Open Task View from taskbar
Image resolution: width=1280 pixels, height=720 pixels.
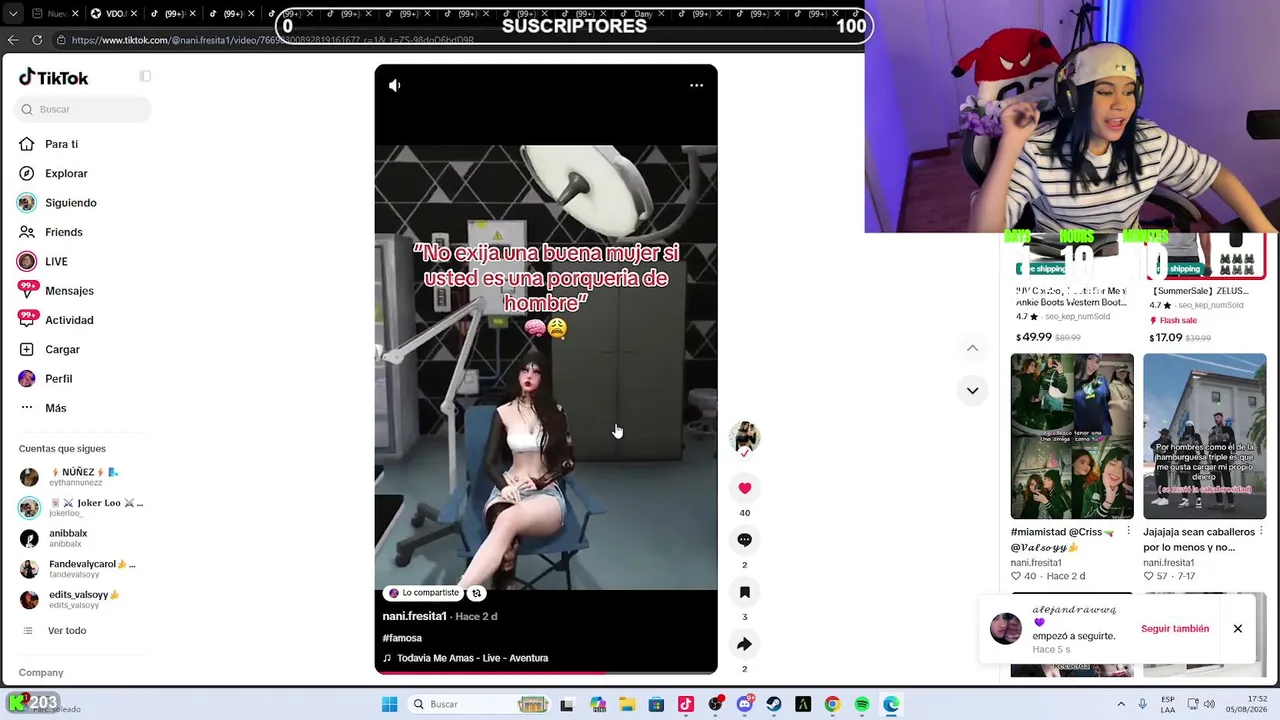pos(567,704)
